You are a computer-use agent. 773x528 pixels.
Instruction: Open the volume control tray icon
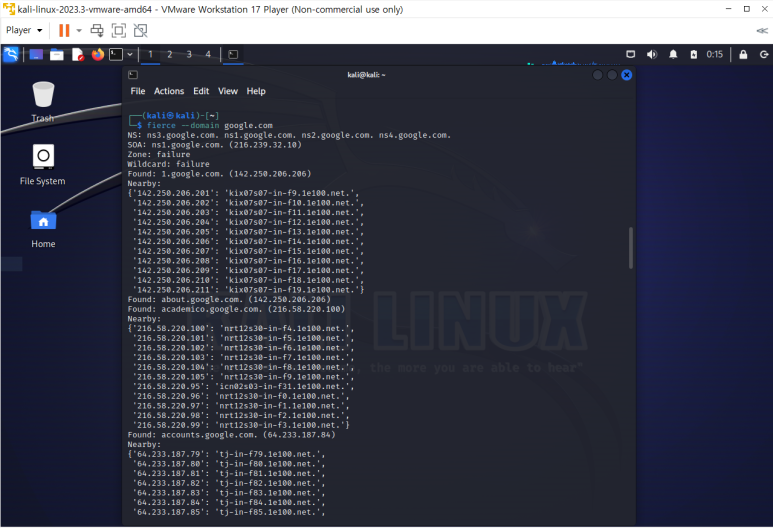tap(652, 54)
